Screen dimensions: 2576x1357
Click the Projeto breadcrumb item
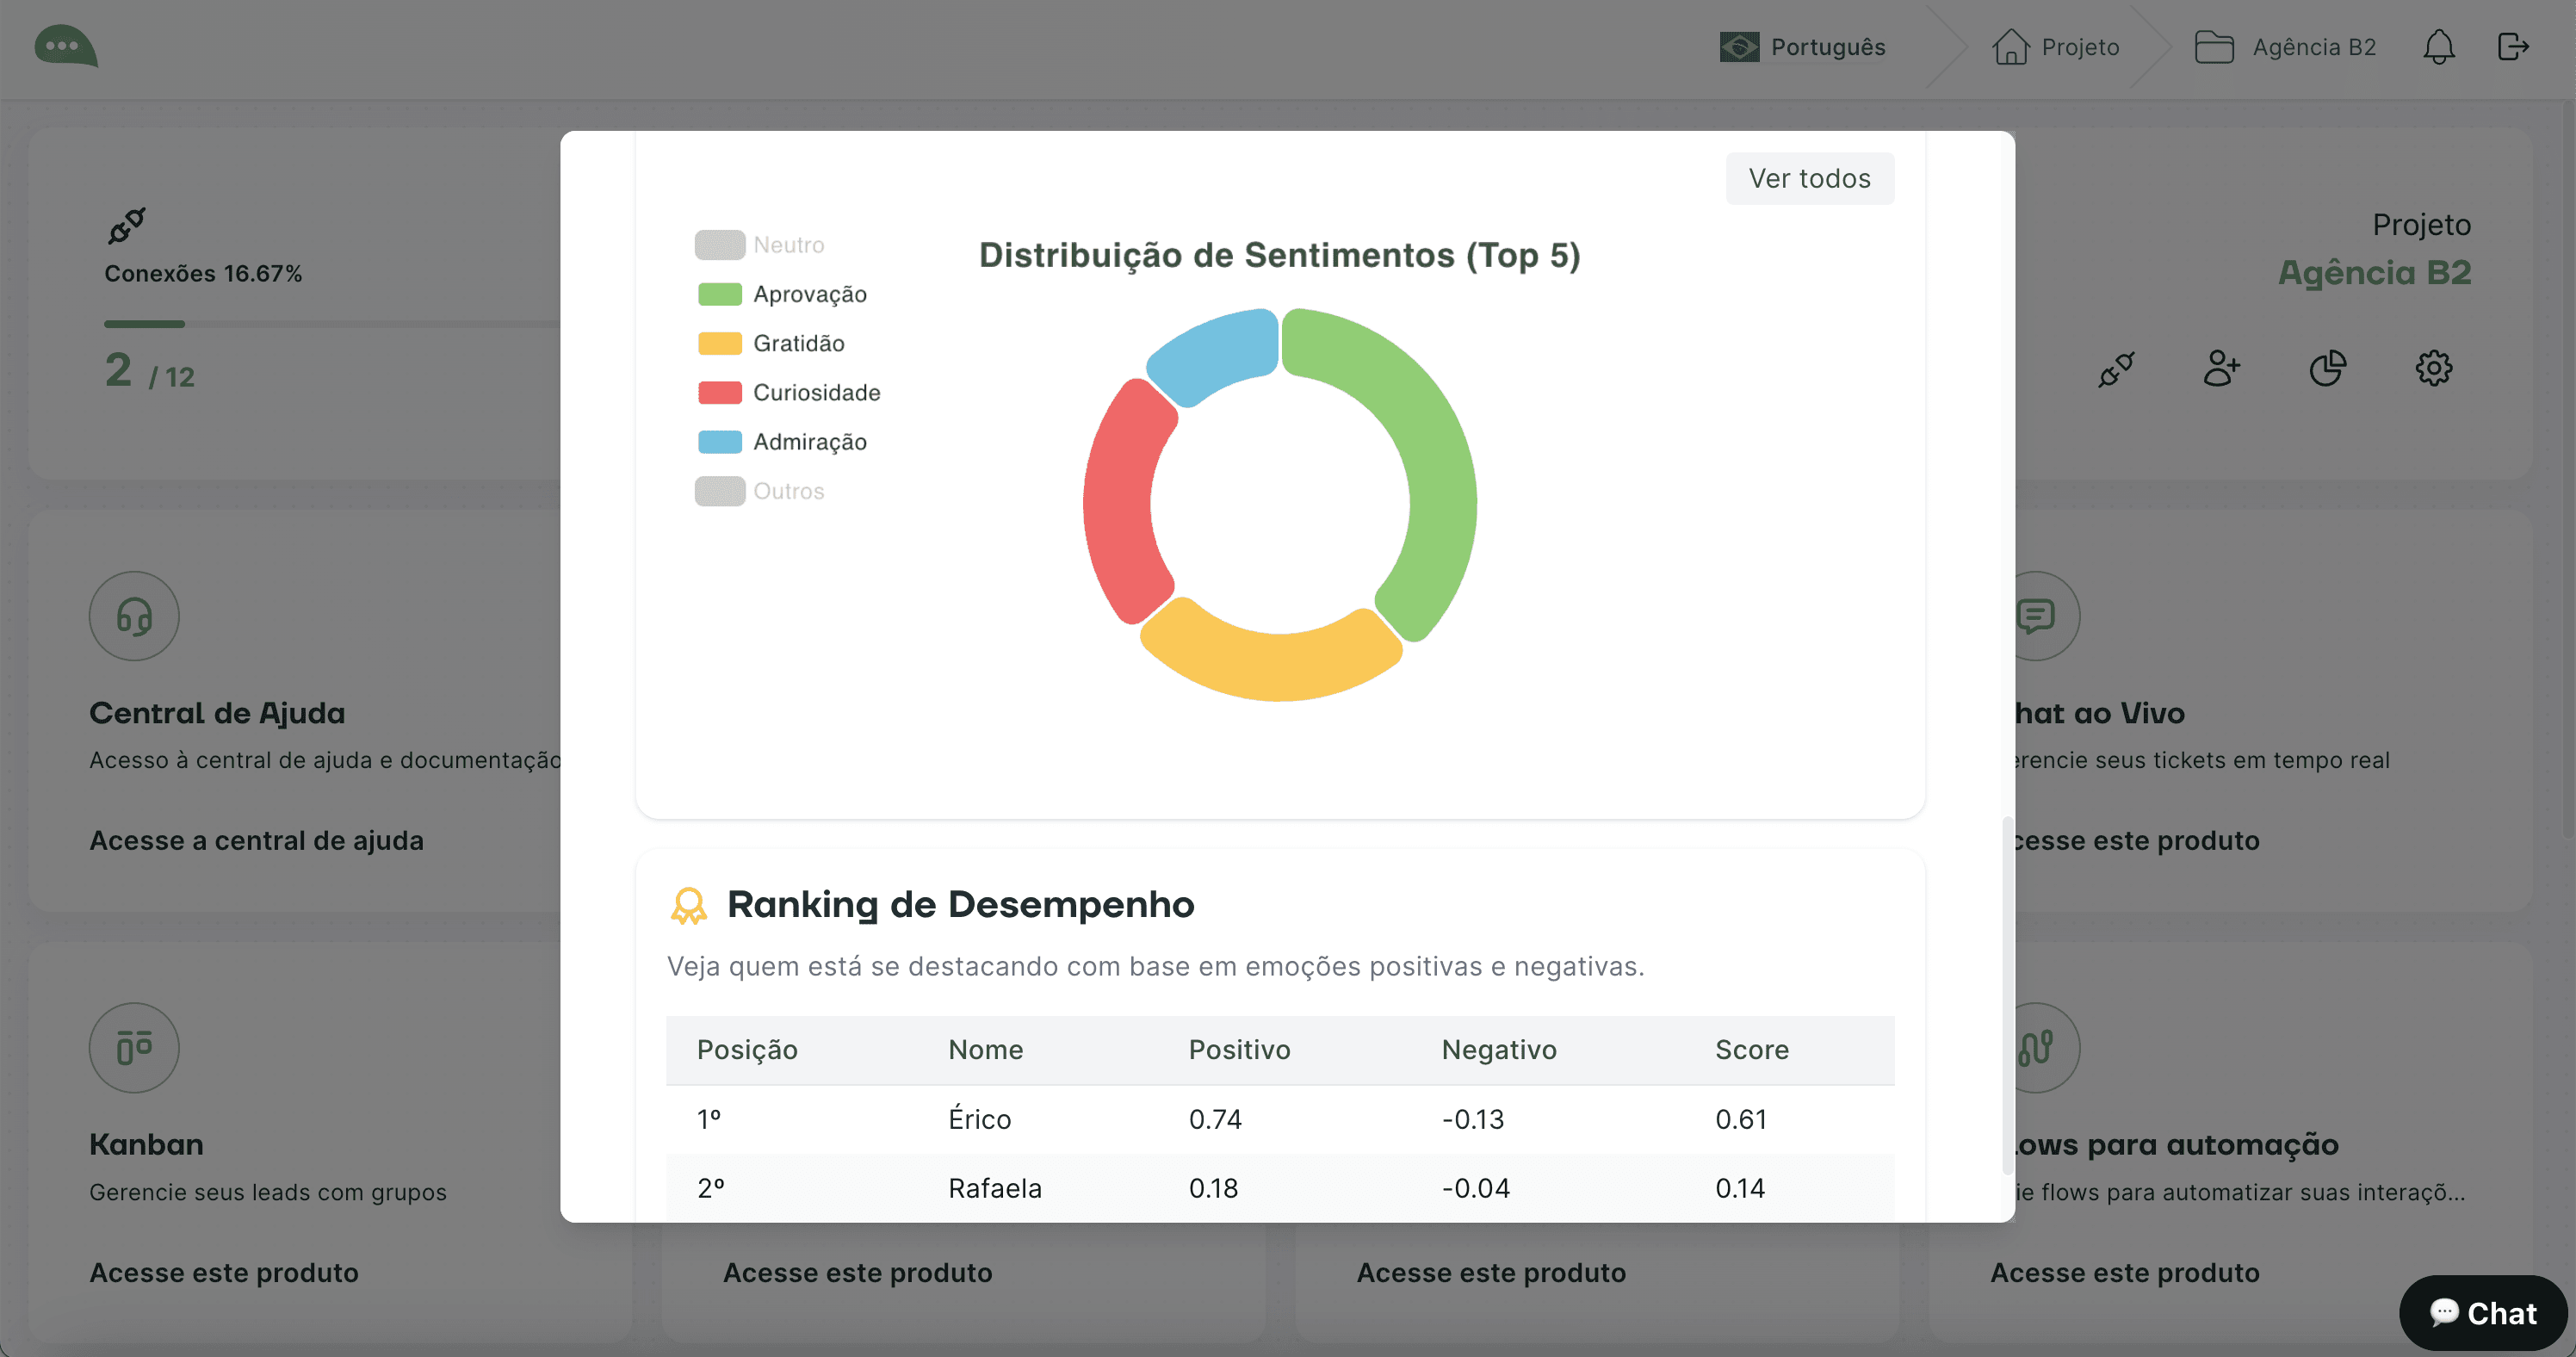2056,47
